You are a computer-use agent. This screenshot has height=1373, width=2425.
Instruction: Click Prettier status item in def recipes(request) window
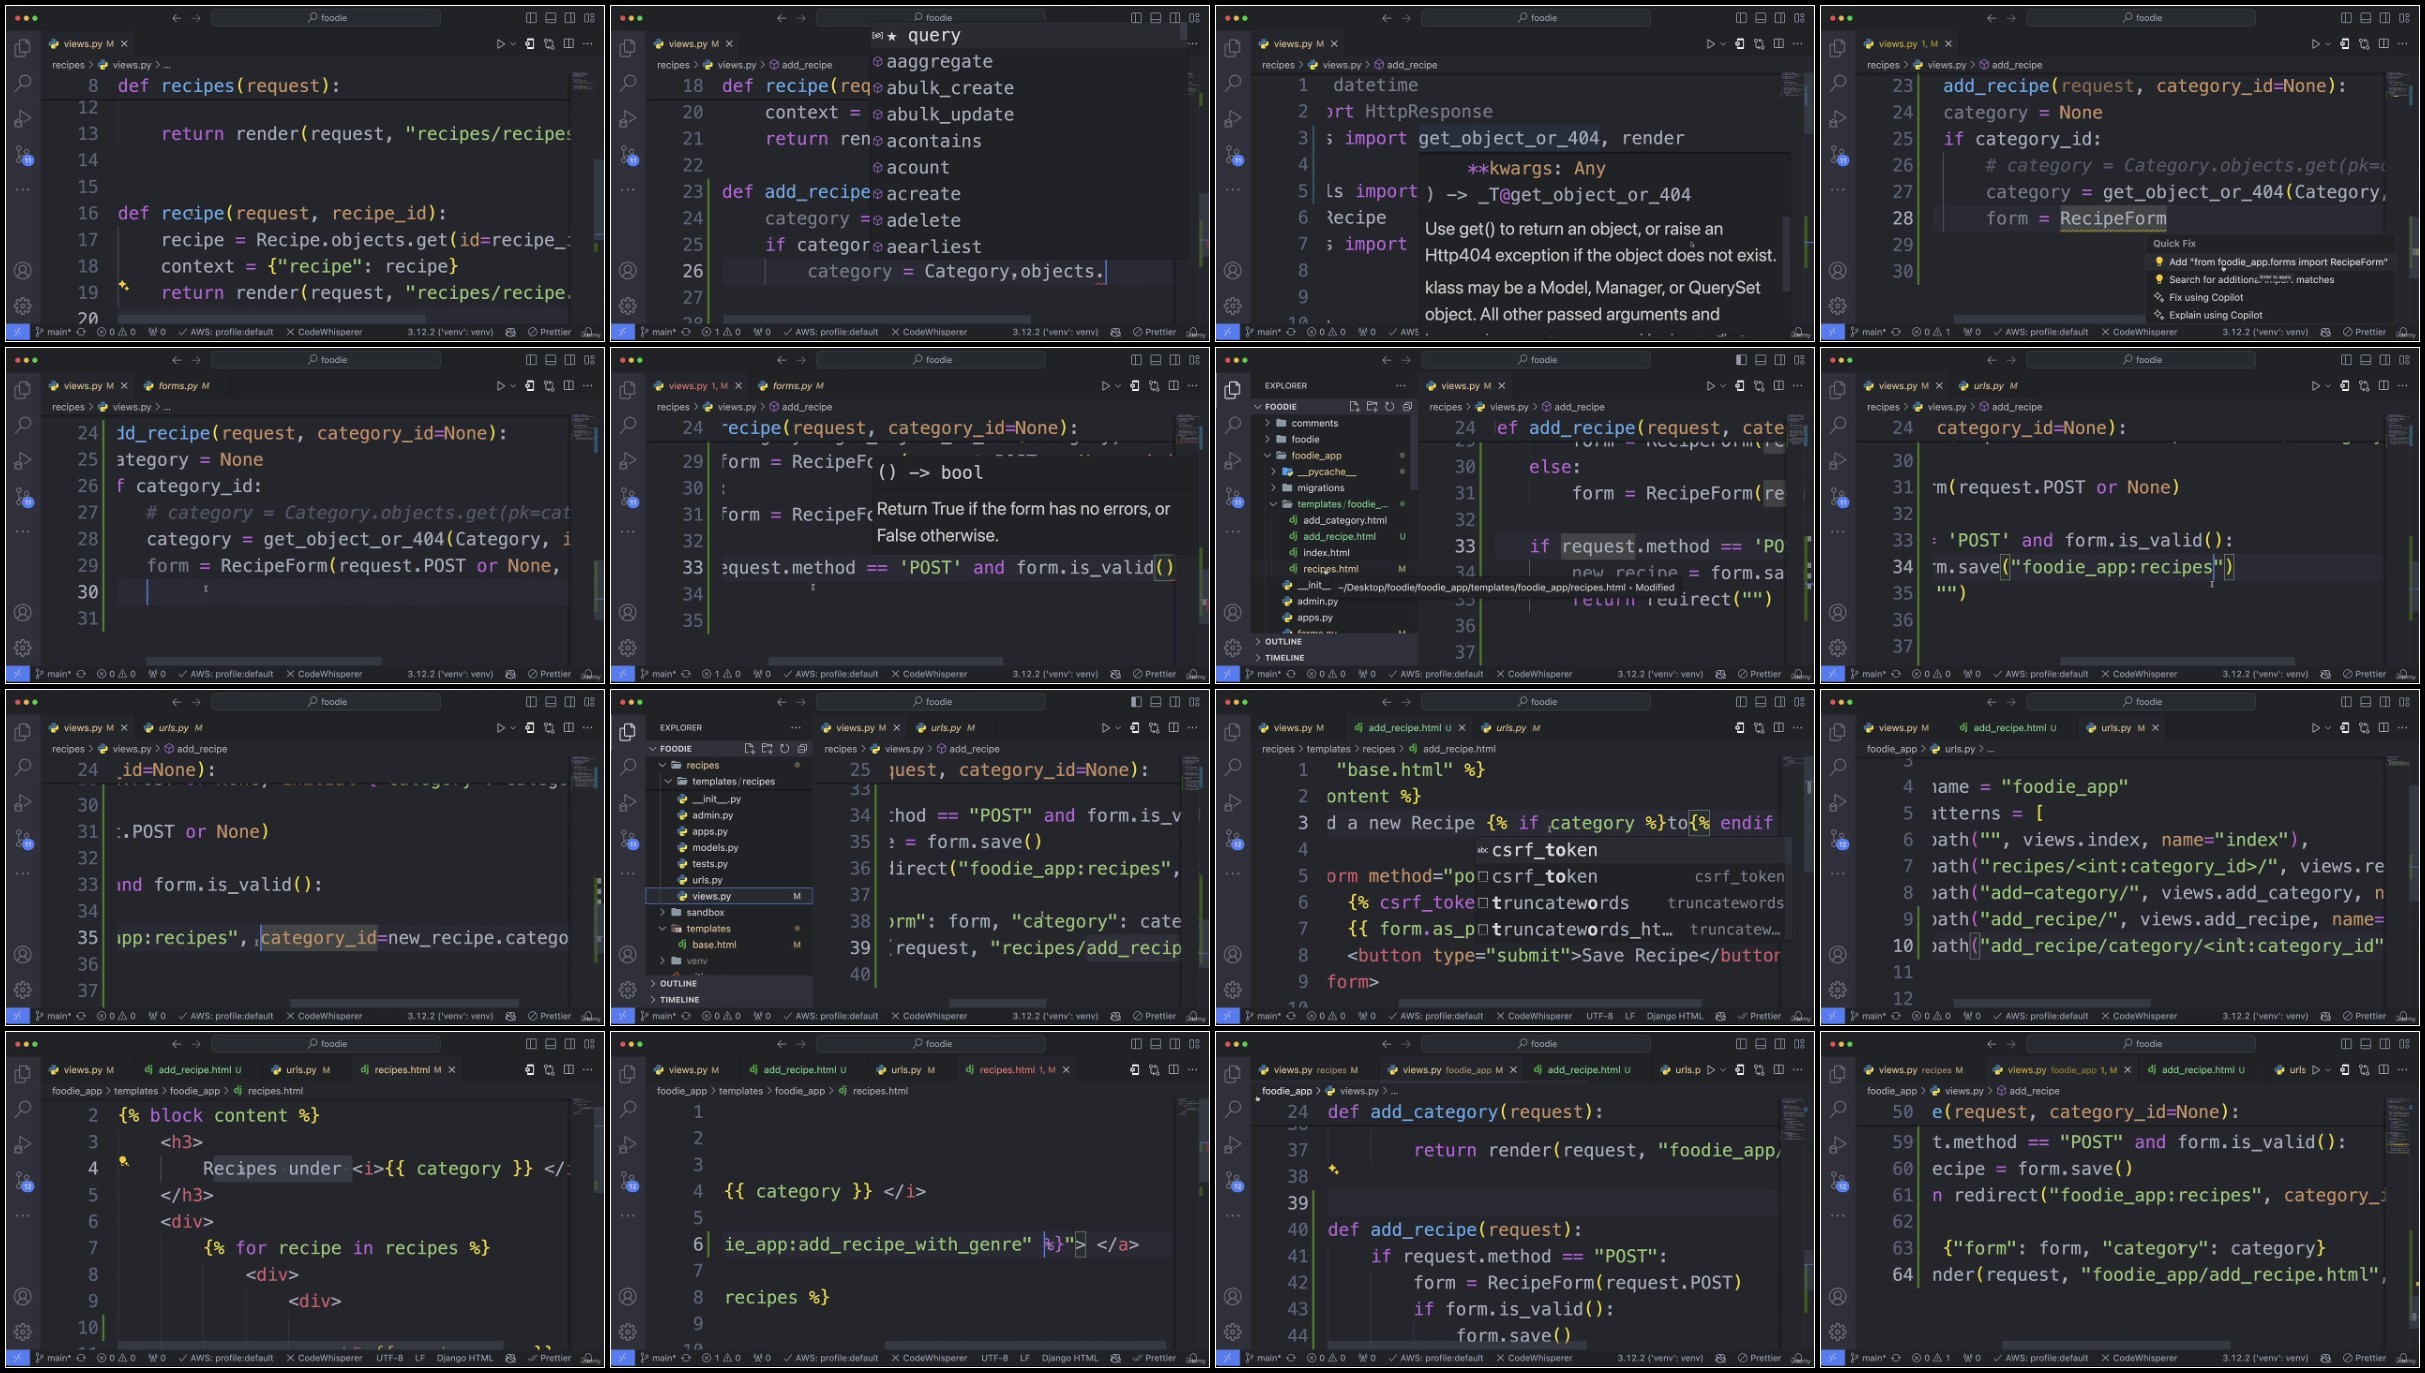point(549,332)
